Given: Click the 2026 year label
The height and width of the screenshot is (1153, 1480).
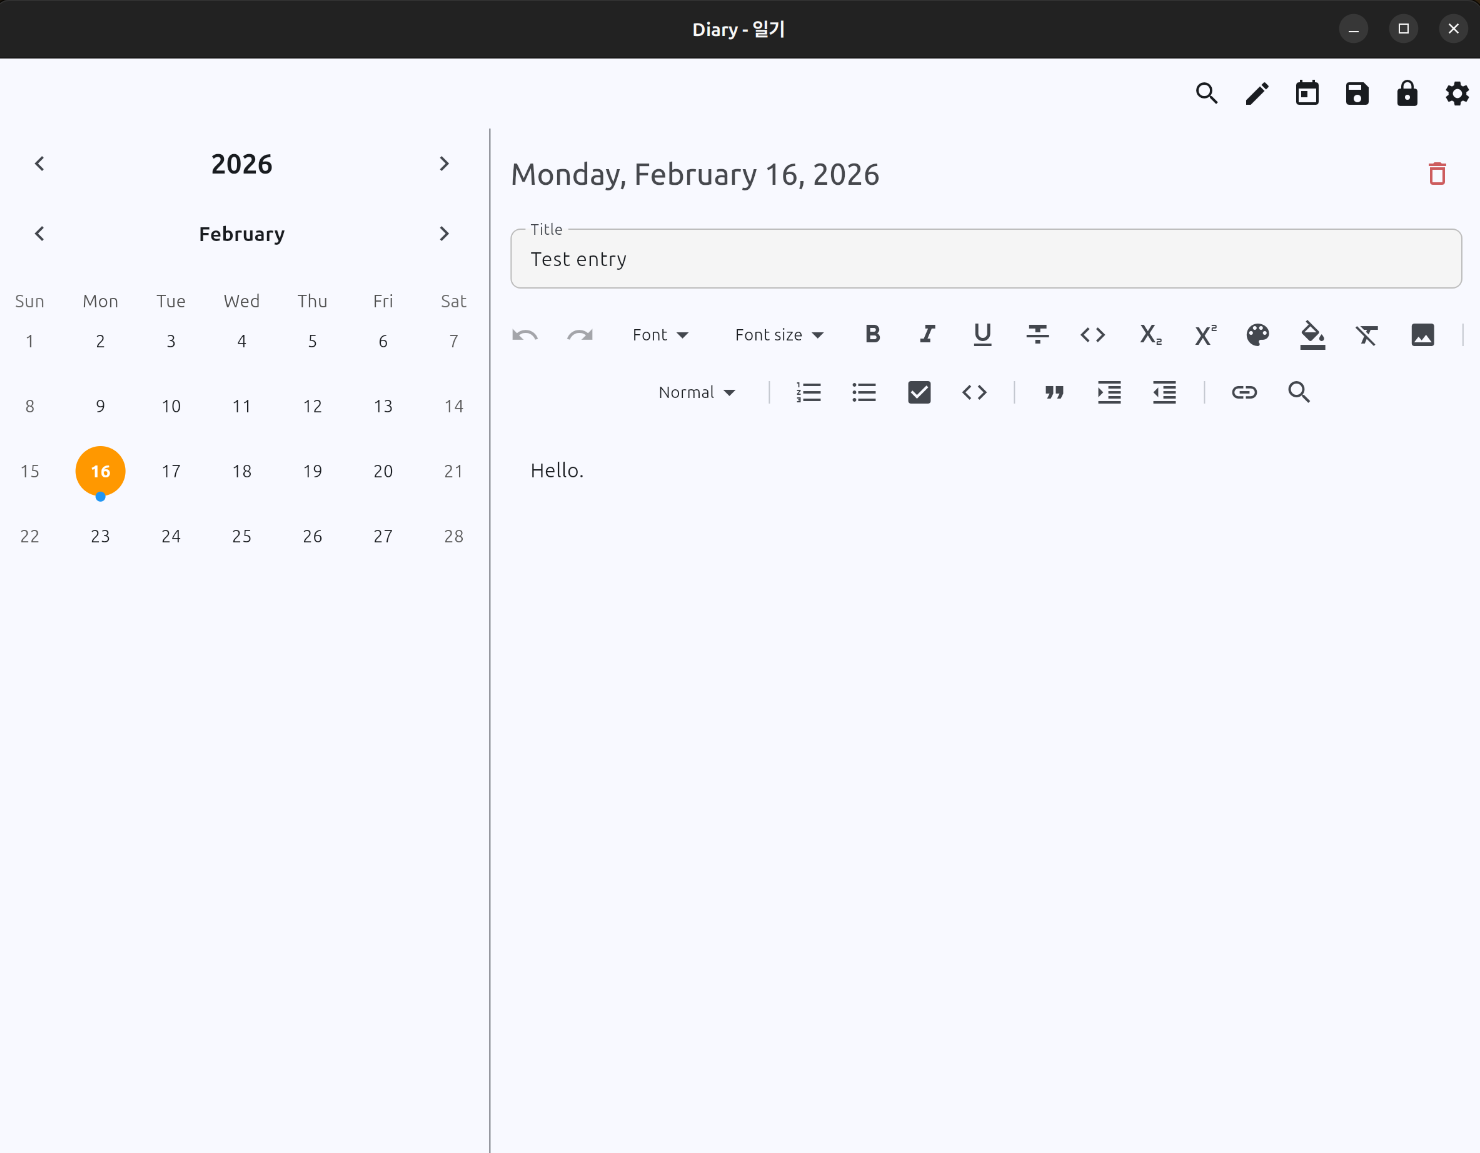Looking at the screenshot, I should (242, 164).
